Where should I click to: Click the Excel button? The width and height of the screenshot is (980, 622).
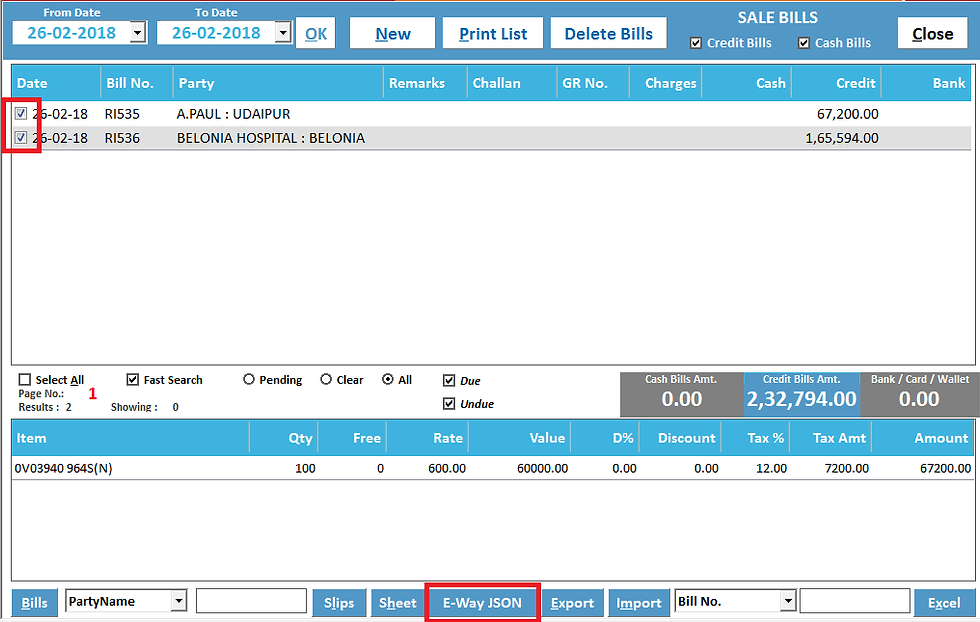944,603
